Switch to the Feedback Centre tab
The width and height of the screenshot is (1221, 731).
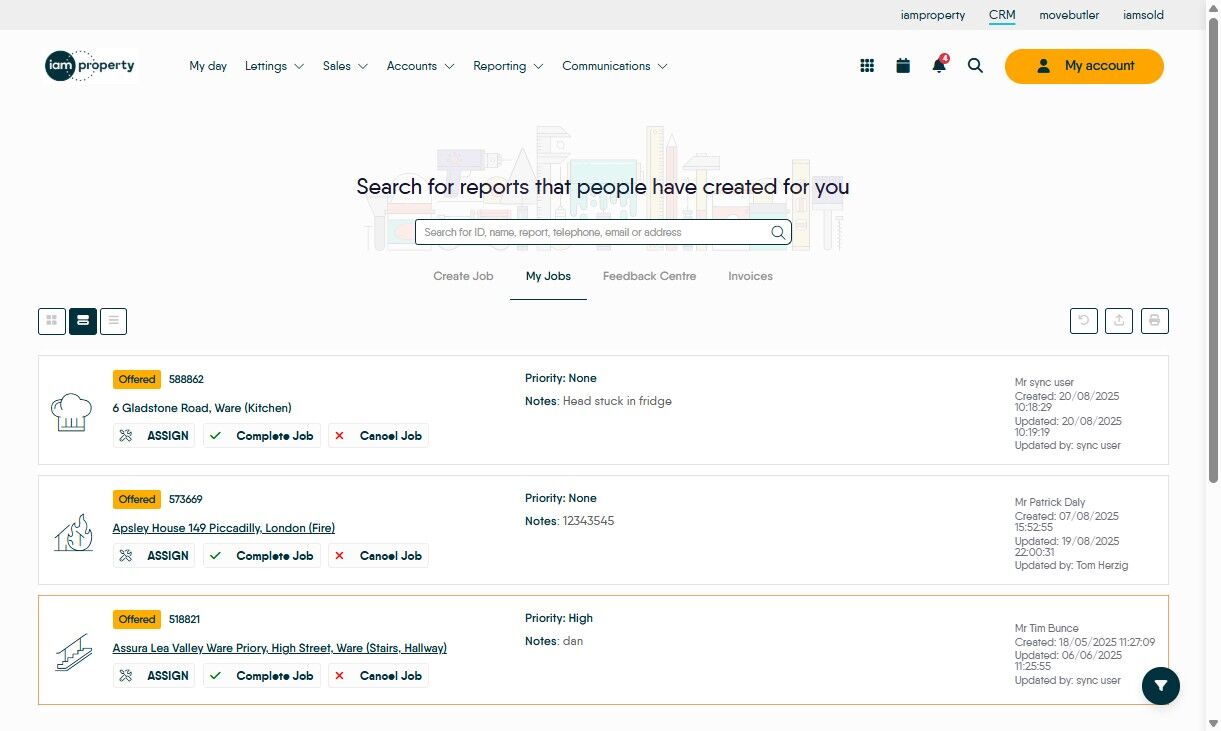(x=649, y=276)
